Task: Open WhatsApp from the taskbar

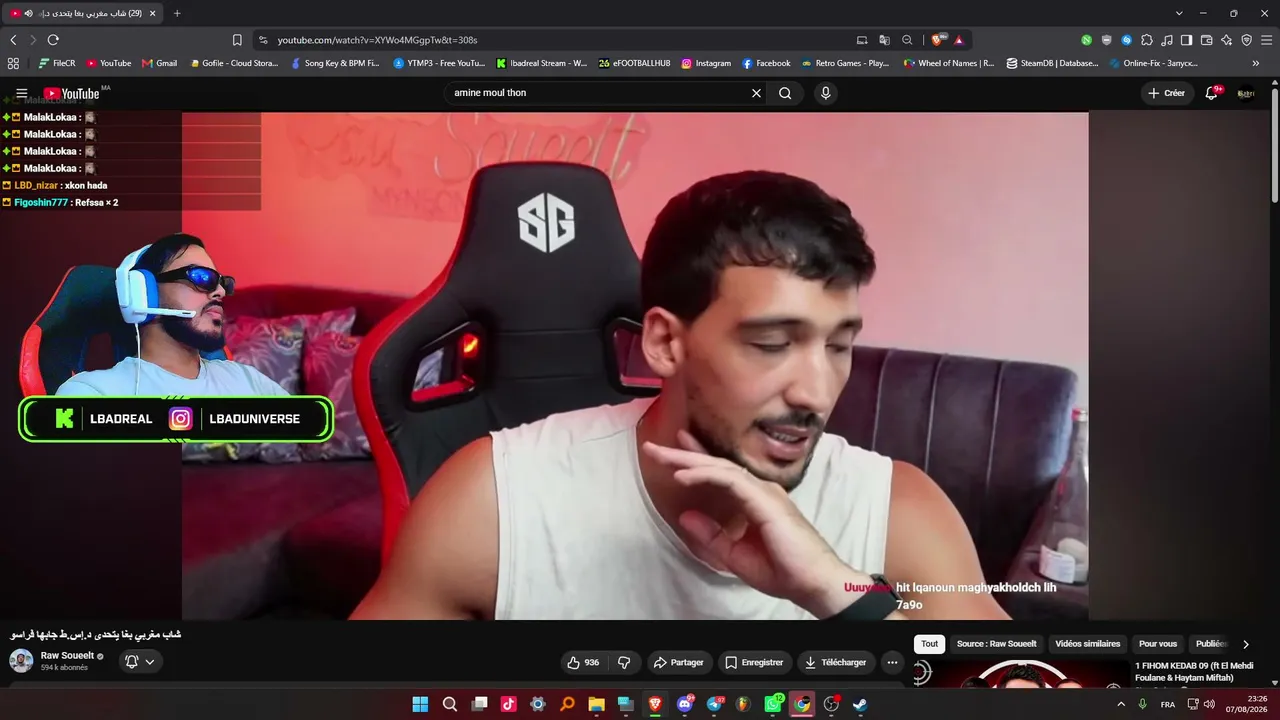Action: 773,704
